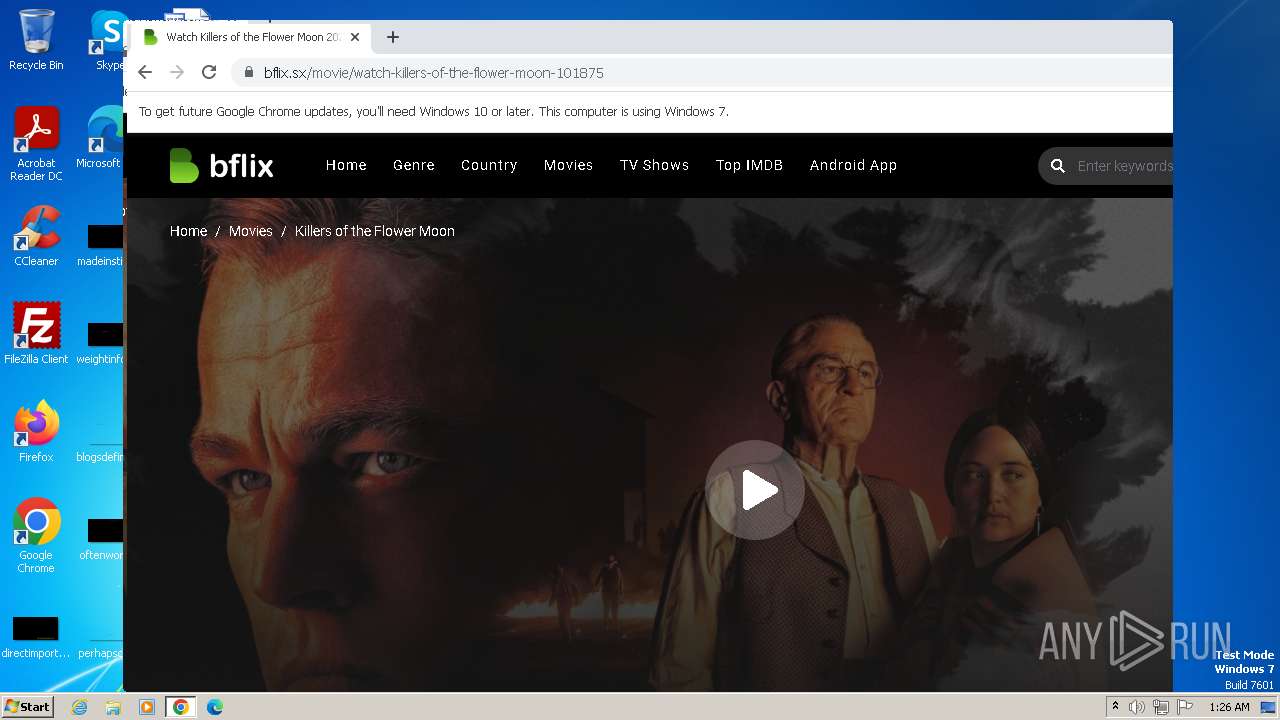Play the Killers of the Flower Moon video
This screenshot has width=1280, height=720.
[755, 490]
